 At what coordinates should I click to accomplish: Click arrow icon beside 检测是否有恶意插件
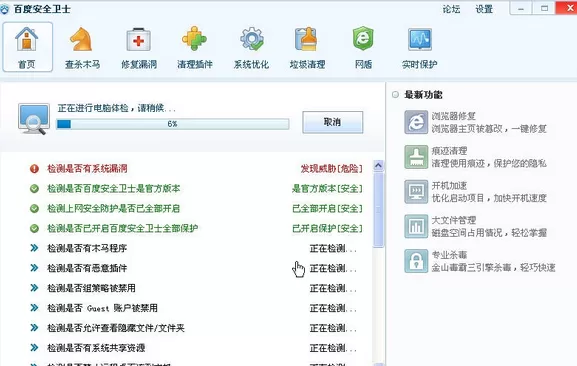[x=34, y=268]
